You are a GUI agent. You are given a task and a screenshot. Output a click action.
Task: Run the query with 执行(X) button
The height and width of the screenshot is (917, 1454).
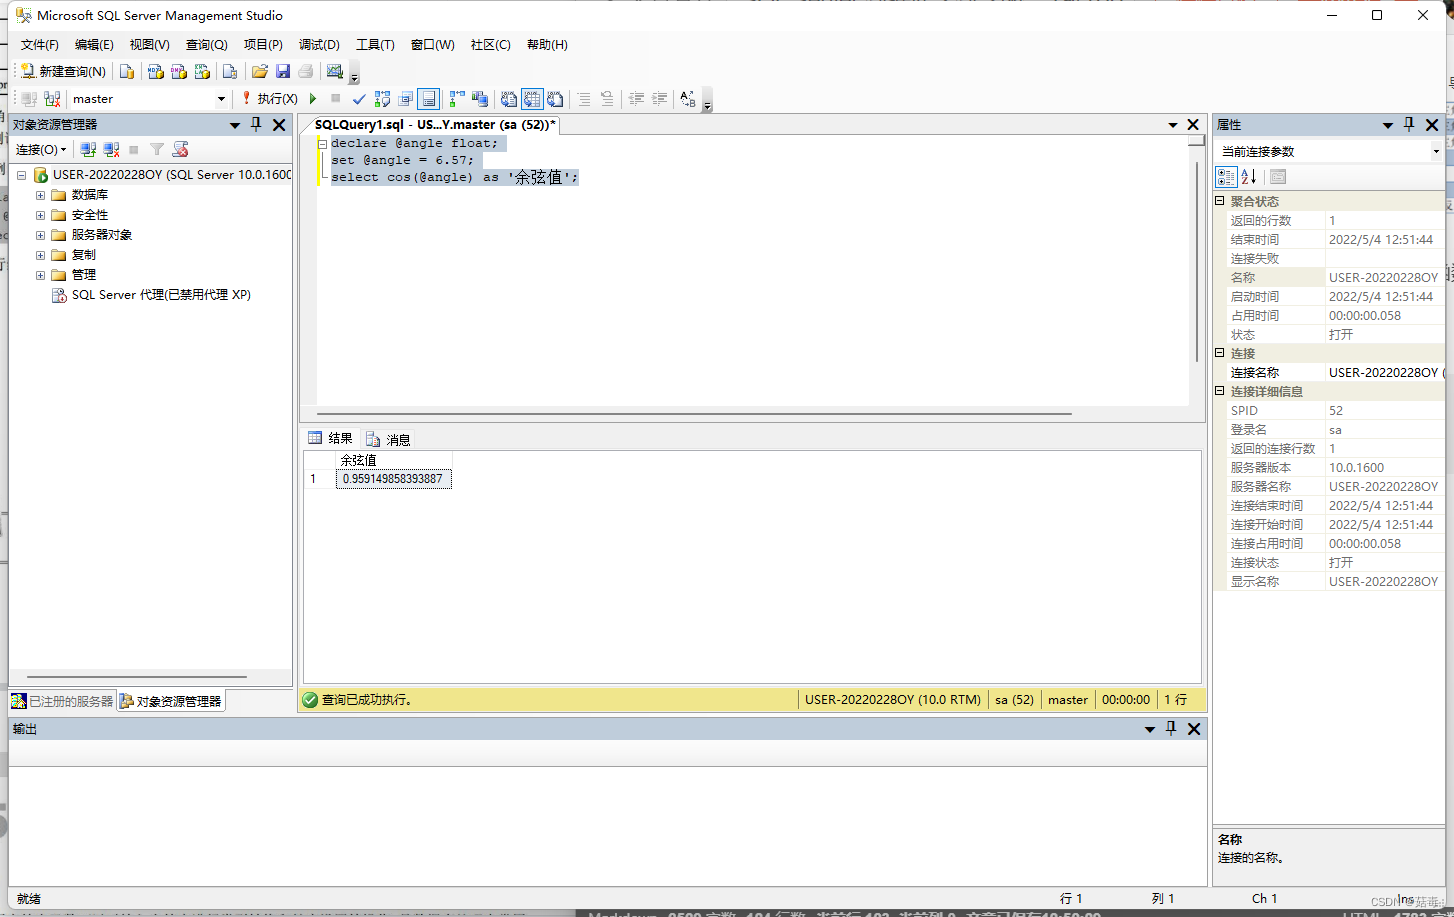pos(269,99)
